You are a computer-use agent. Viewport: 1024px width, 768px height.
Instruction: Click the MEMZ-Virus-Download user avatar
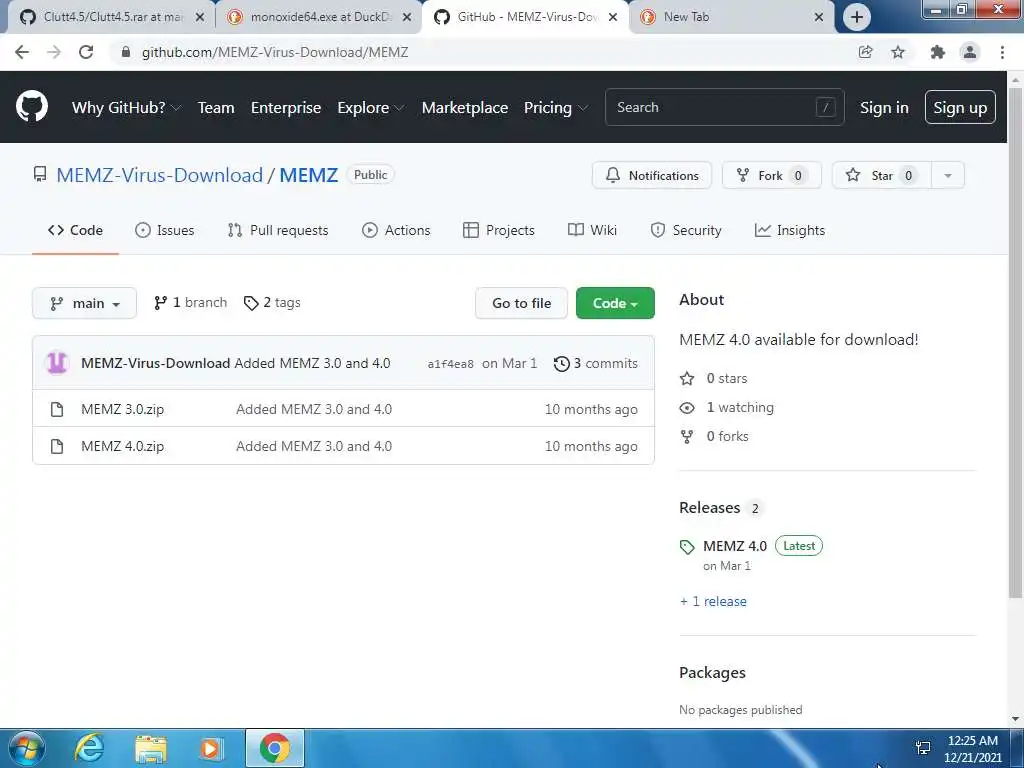[57, 362]
